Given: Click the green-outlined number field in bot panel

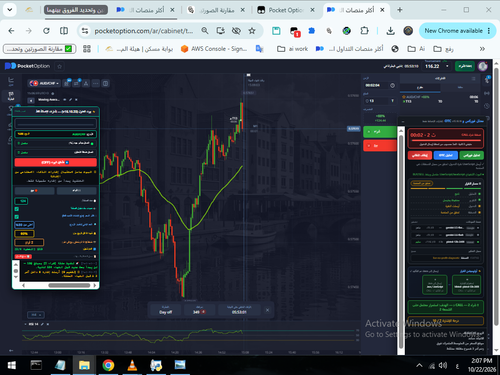Looking at the screenshot, I should point(21,201).
